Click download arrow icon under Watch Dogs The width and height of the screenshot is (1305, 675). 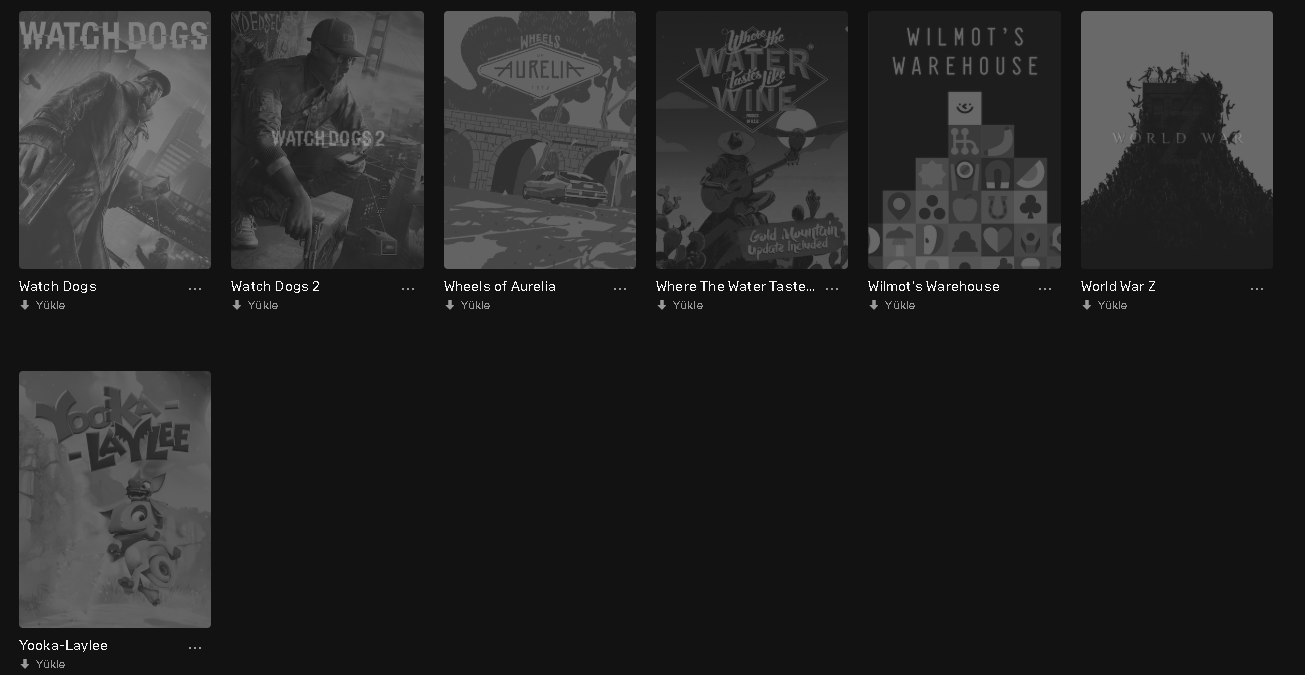click(x=25, y=305)
